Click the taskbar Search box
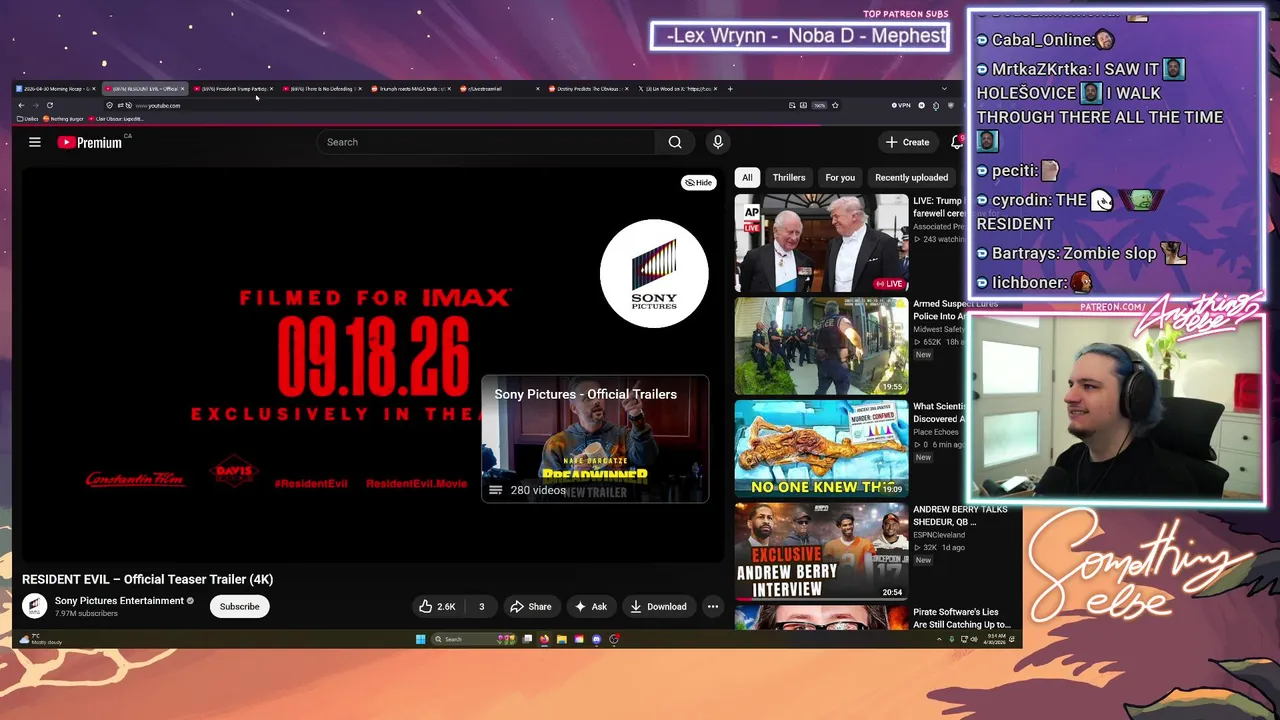This screenshot has width=1280, height=720. tap(474, 639)
